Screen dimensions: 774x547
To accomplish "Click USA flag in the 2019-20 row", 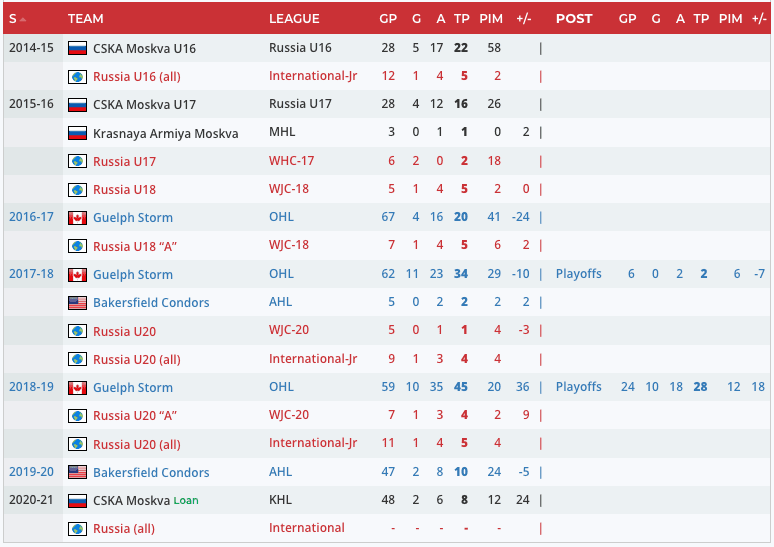I will 77,472.
